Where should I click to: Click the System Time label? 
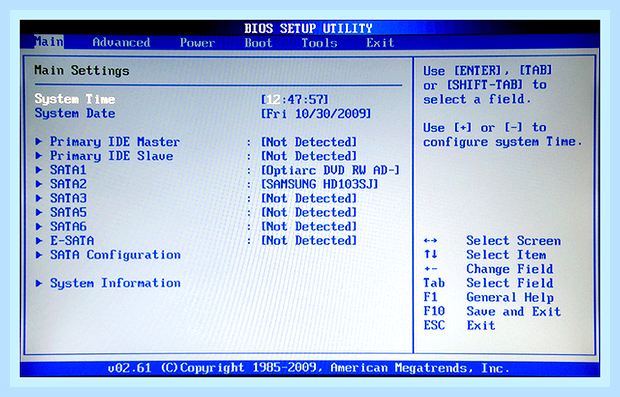coord(75,99)
